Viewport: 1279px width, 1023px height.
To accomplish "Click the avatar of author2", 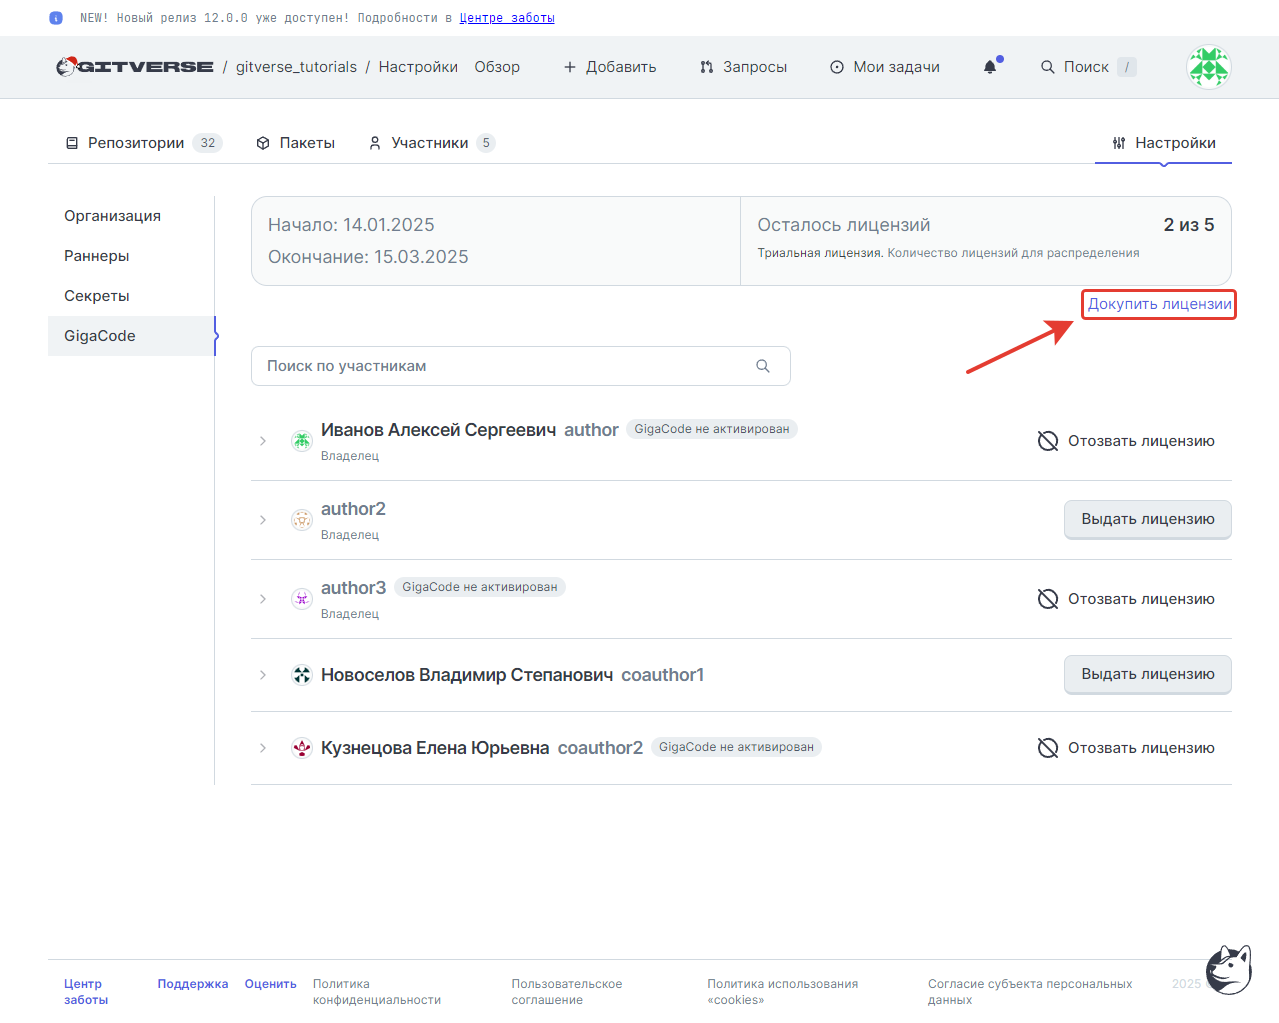I will pos(301,520).
